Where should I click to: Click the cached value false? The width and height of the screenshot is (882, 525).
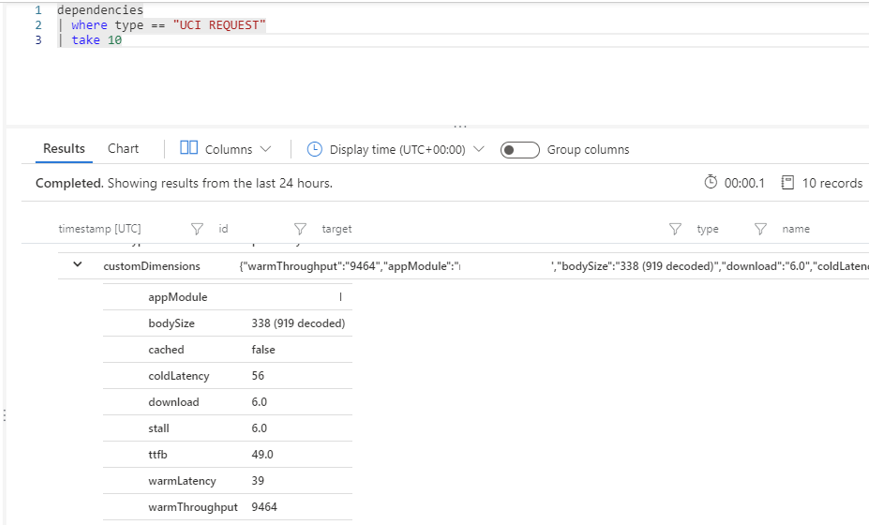click(x=263, y=349)
